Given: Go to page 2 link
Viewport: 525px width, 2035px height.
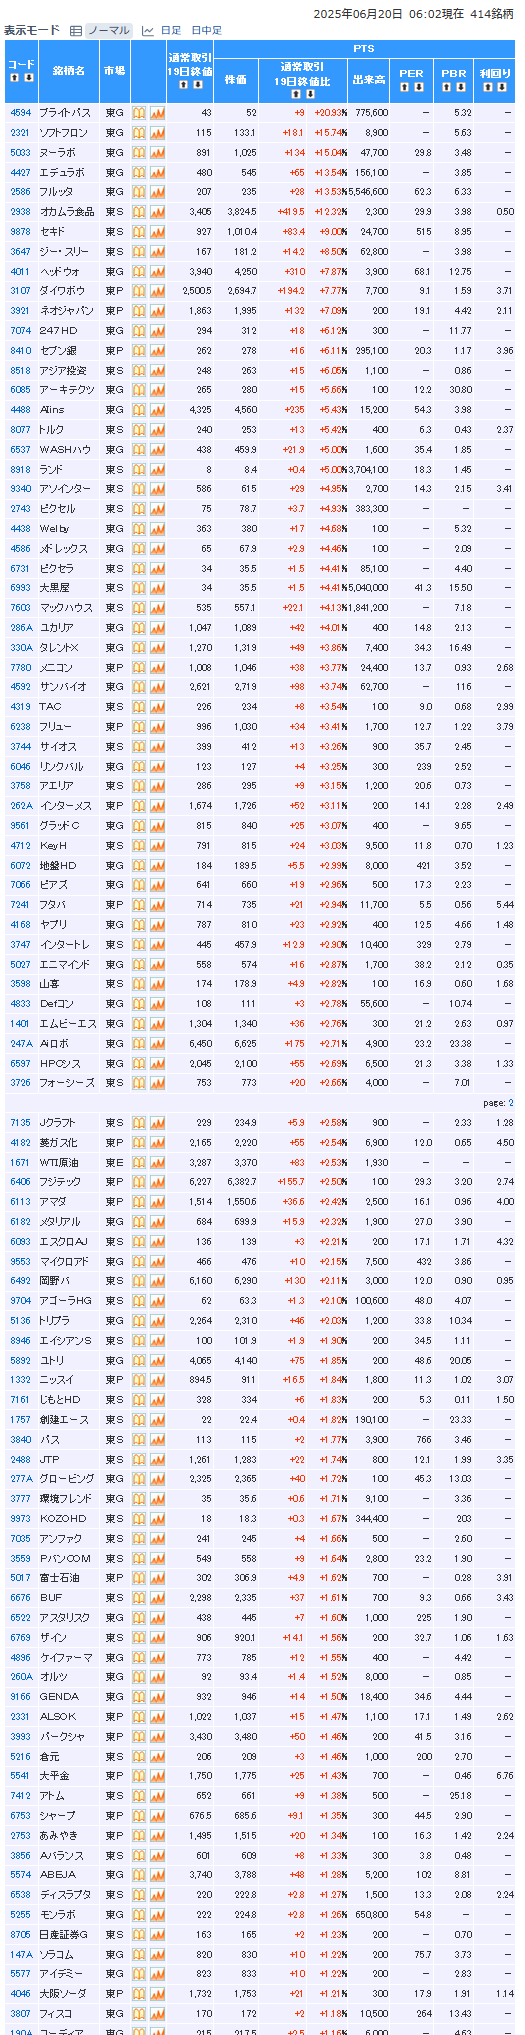Looking at the screenshot, I should [511, 1103].
